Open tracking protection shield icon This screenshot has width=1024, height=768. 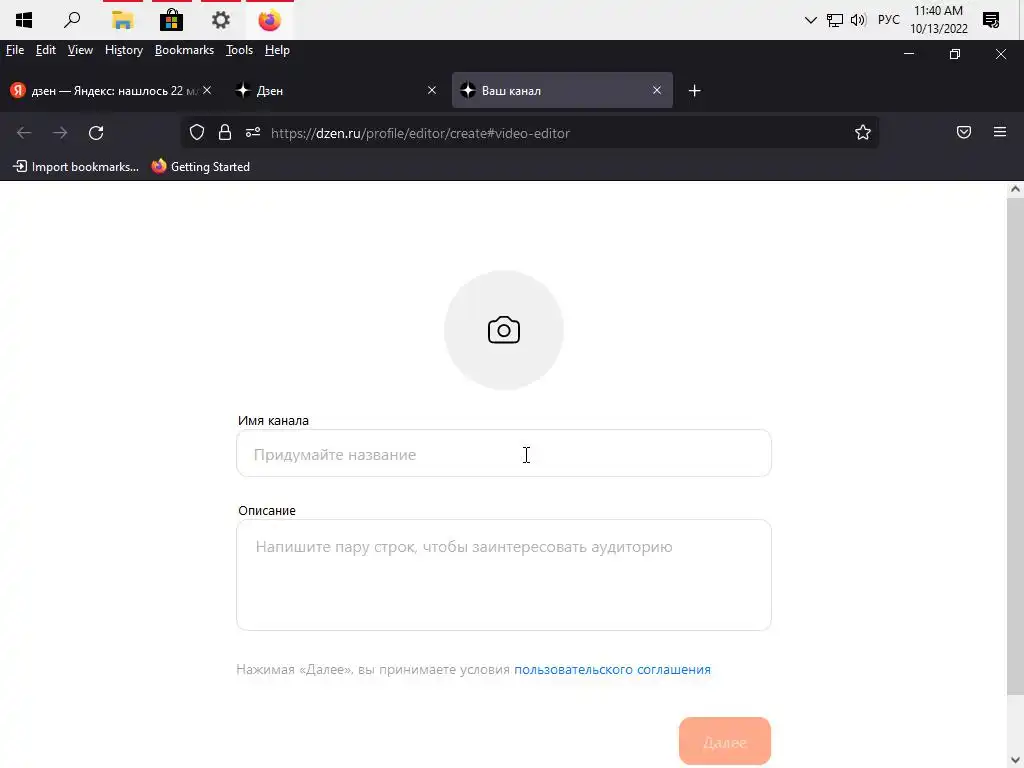197,133
